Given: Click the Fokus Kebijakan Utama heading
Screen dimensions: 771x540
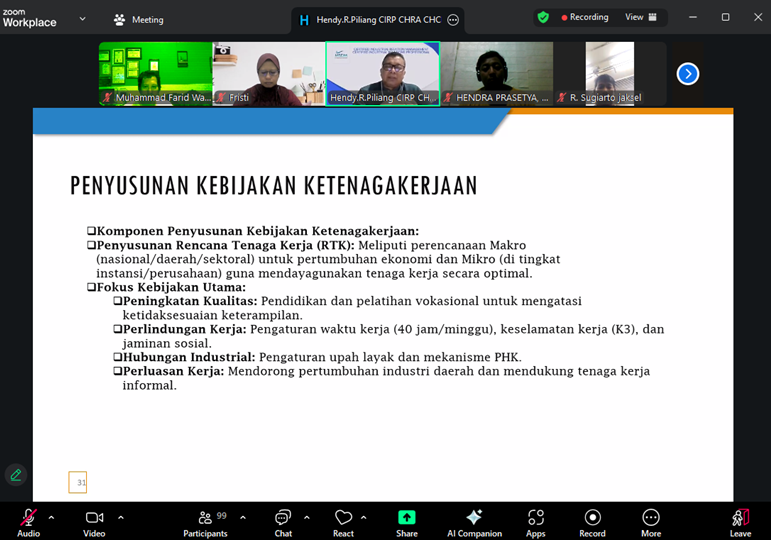Looking at the screenshot, I should [x=167, y=287].
